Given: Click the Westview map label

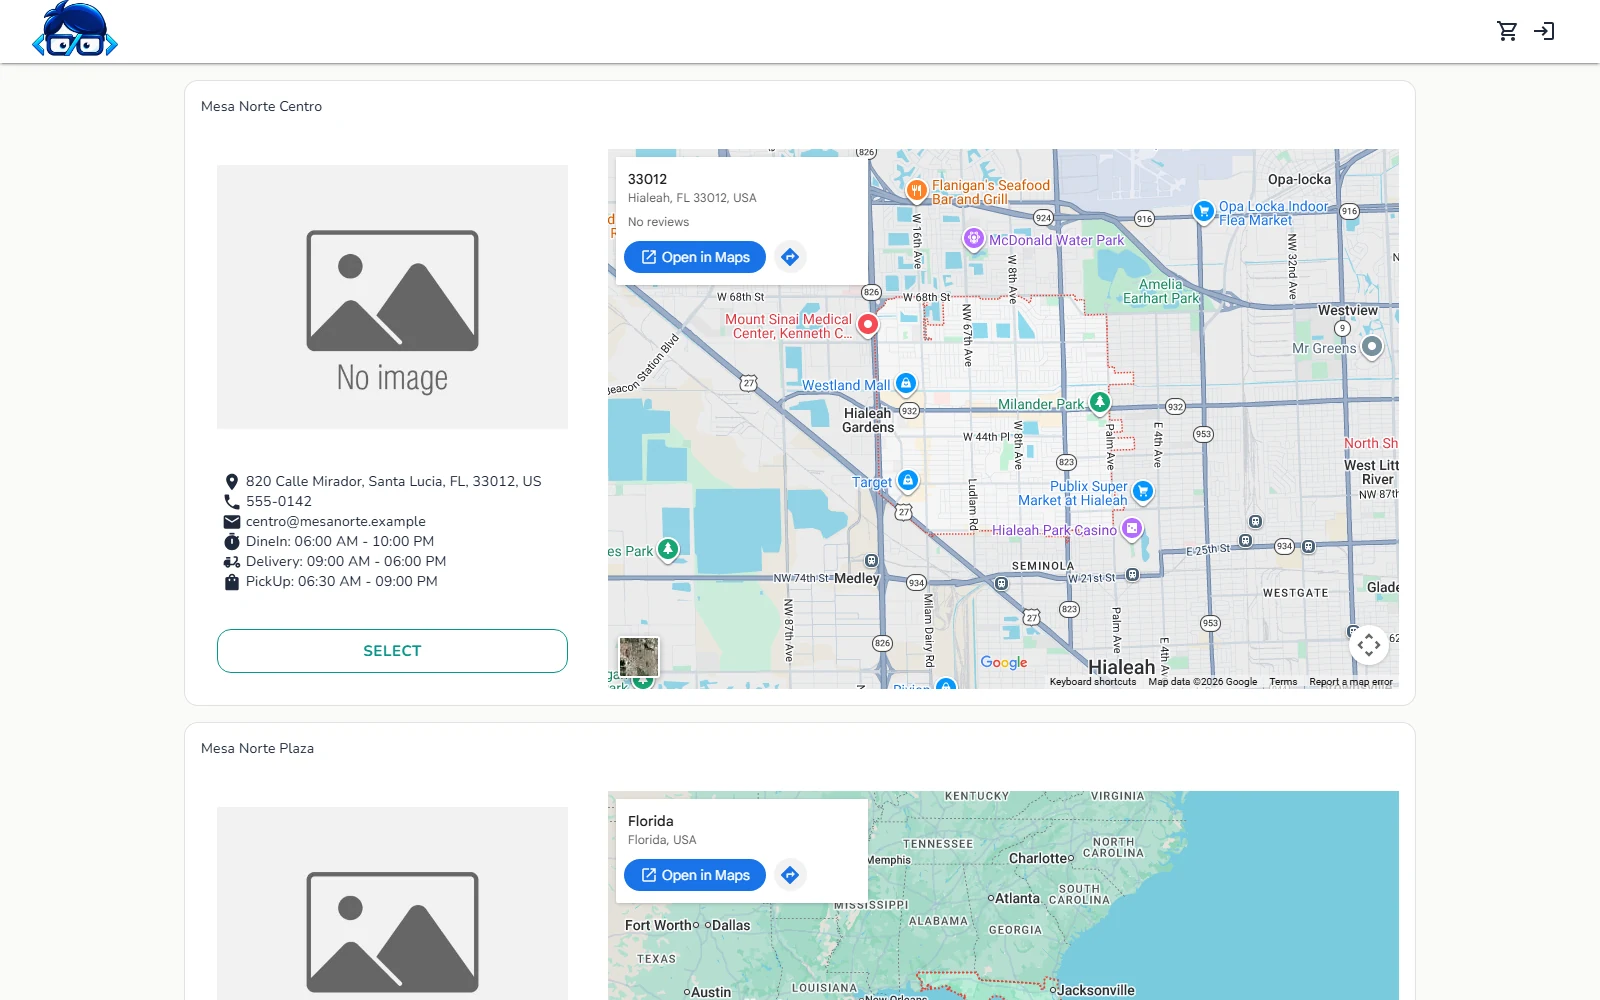Looking at the screenshot, I should coord(1348,310).
